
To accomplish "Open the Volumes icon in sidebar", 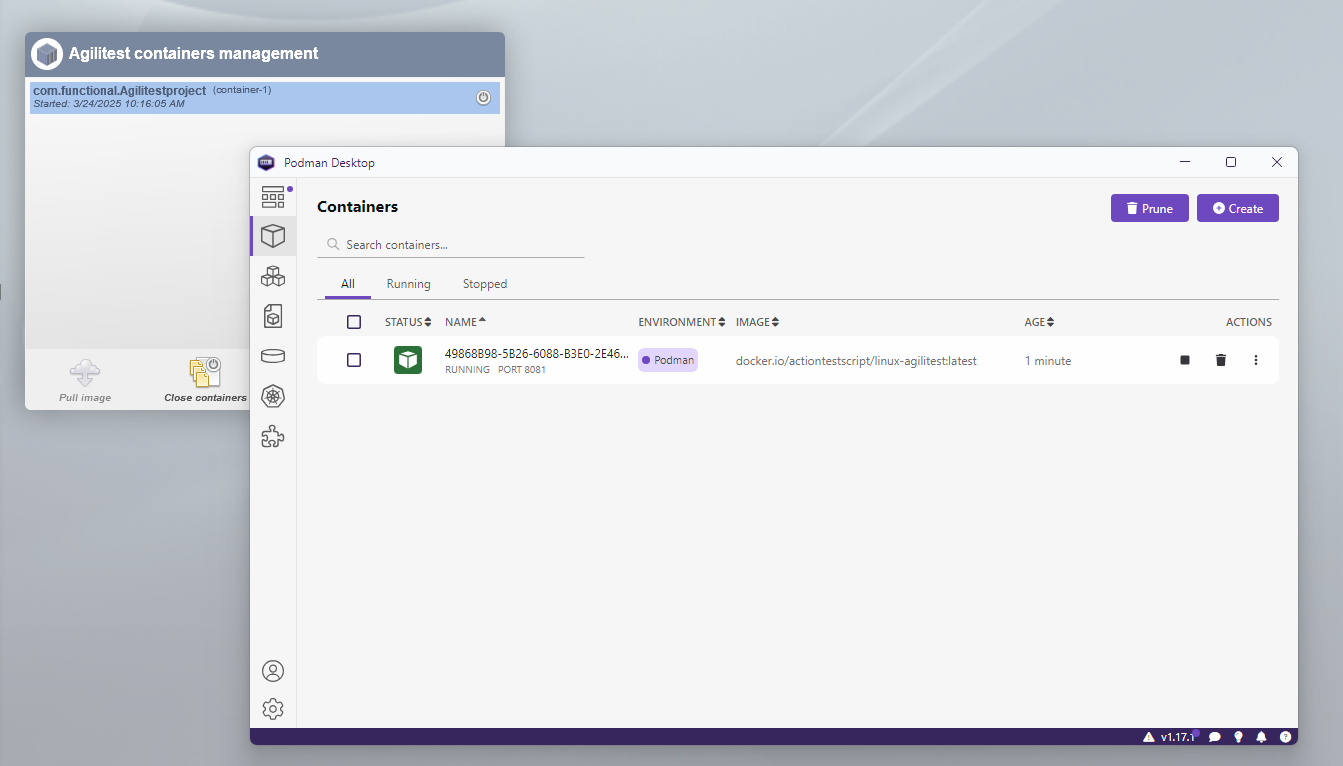I will click(x=273, y=356).
